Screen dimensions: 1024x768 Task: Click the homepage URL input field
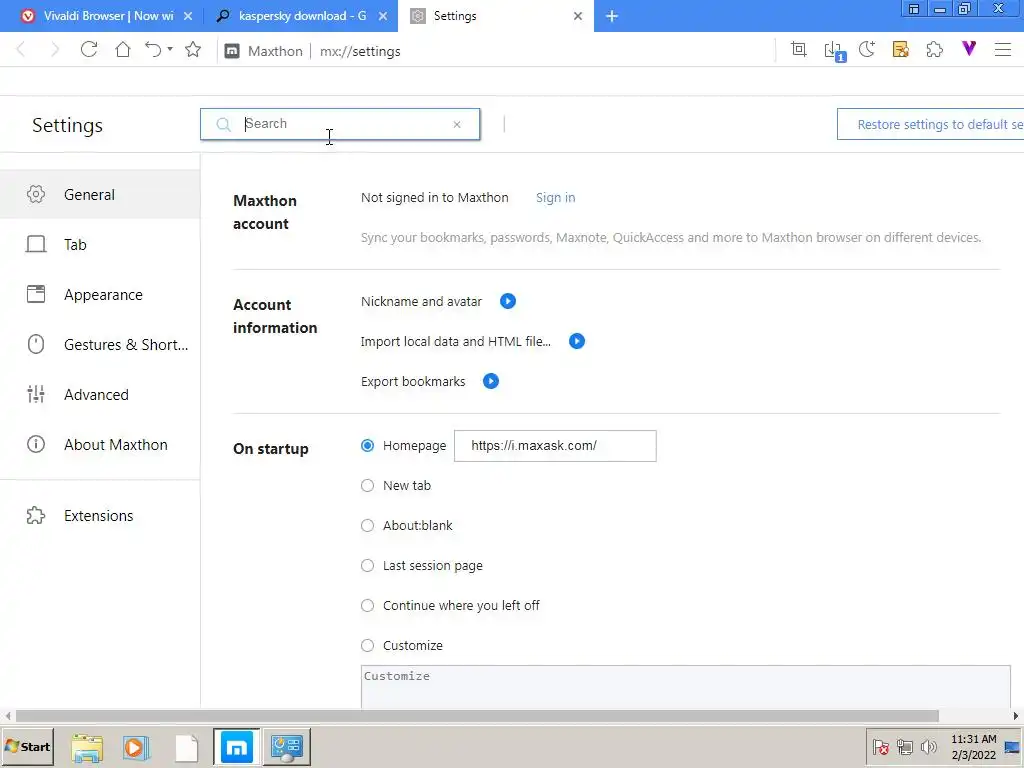pos(555,446)
